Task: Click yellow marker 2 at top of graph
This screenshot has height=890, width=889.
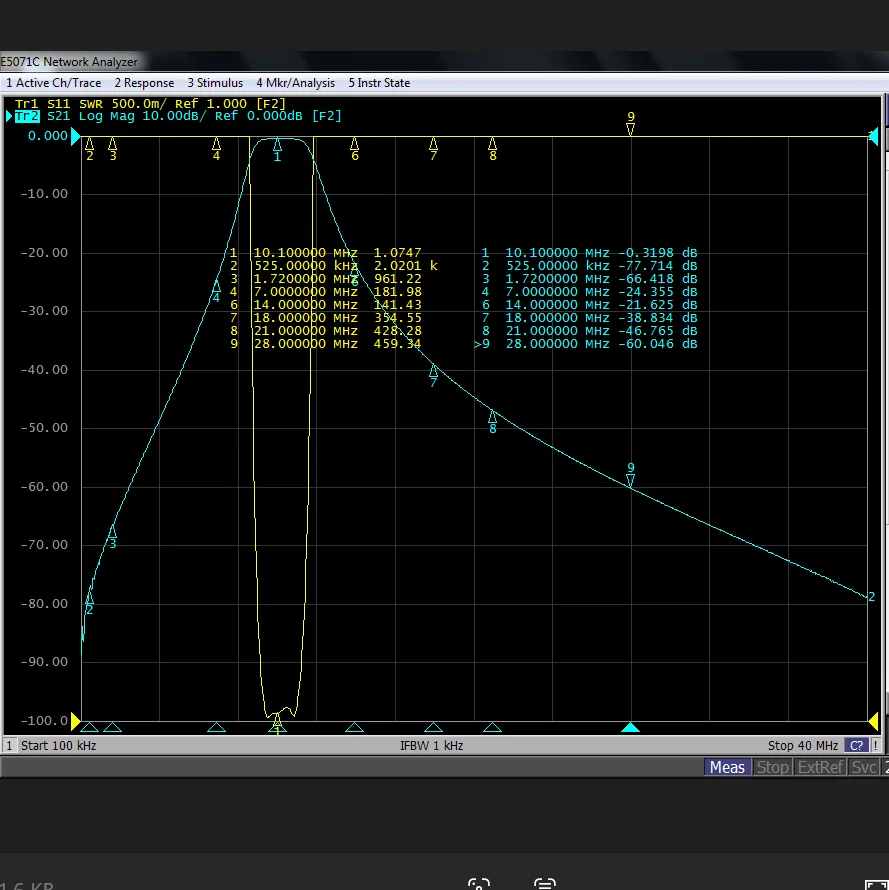Action: pyautogui.click(x=90, y=149)
